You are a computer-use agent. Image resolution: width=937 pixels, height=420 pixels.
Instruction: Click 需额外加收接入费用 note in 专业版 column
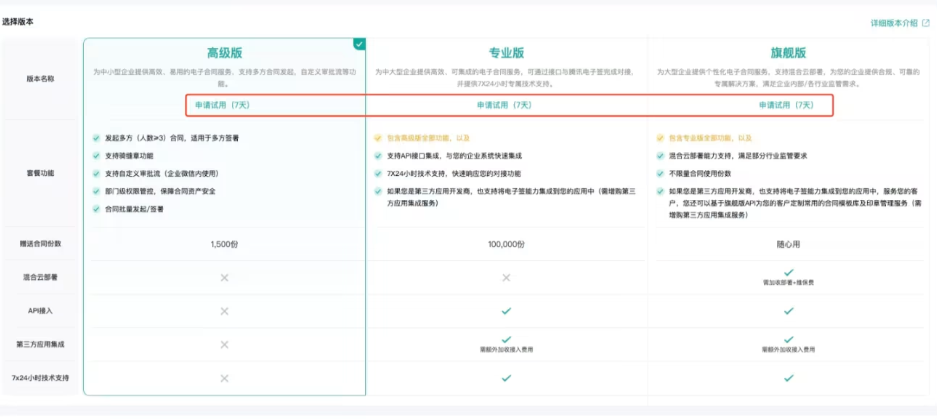(x=506, y=350)
